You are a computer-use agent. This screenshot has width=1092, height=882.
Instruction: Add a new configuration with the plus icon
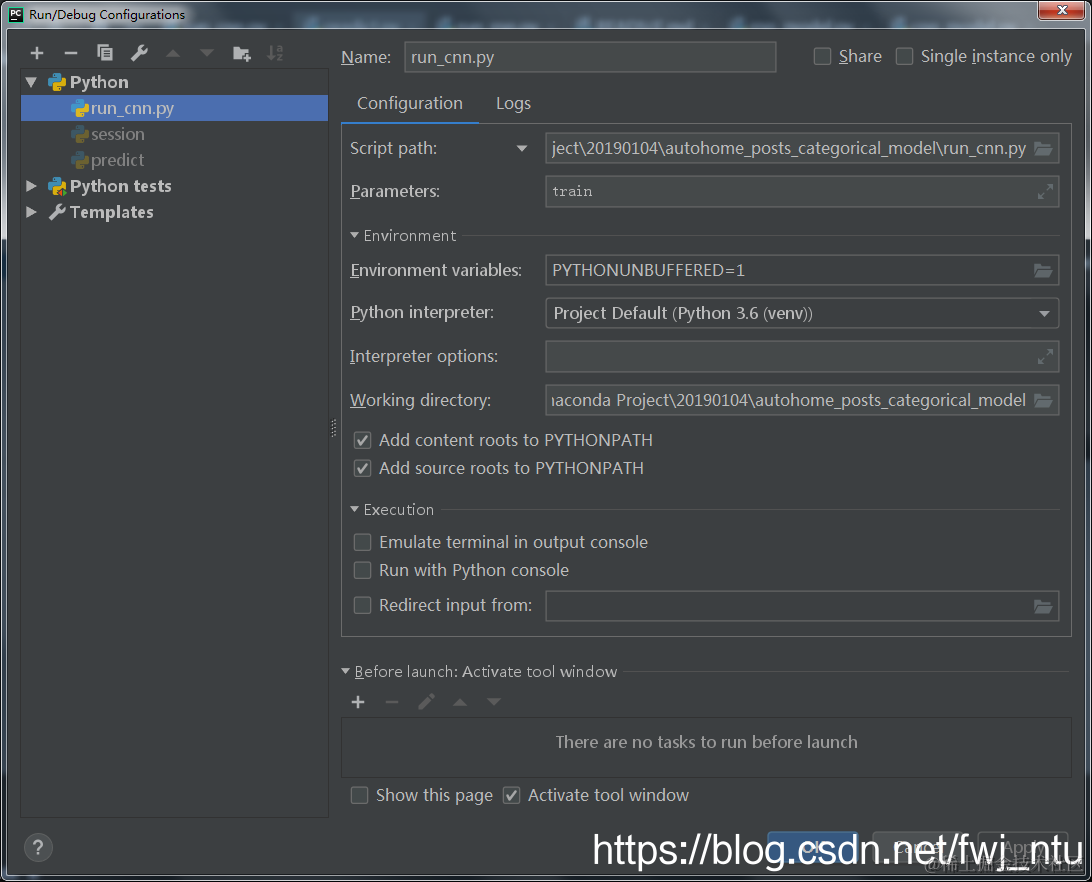37,53
